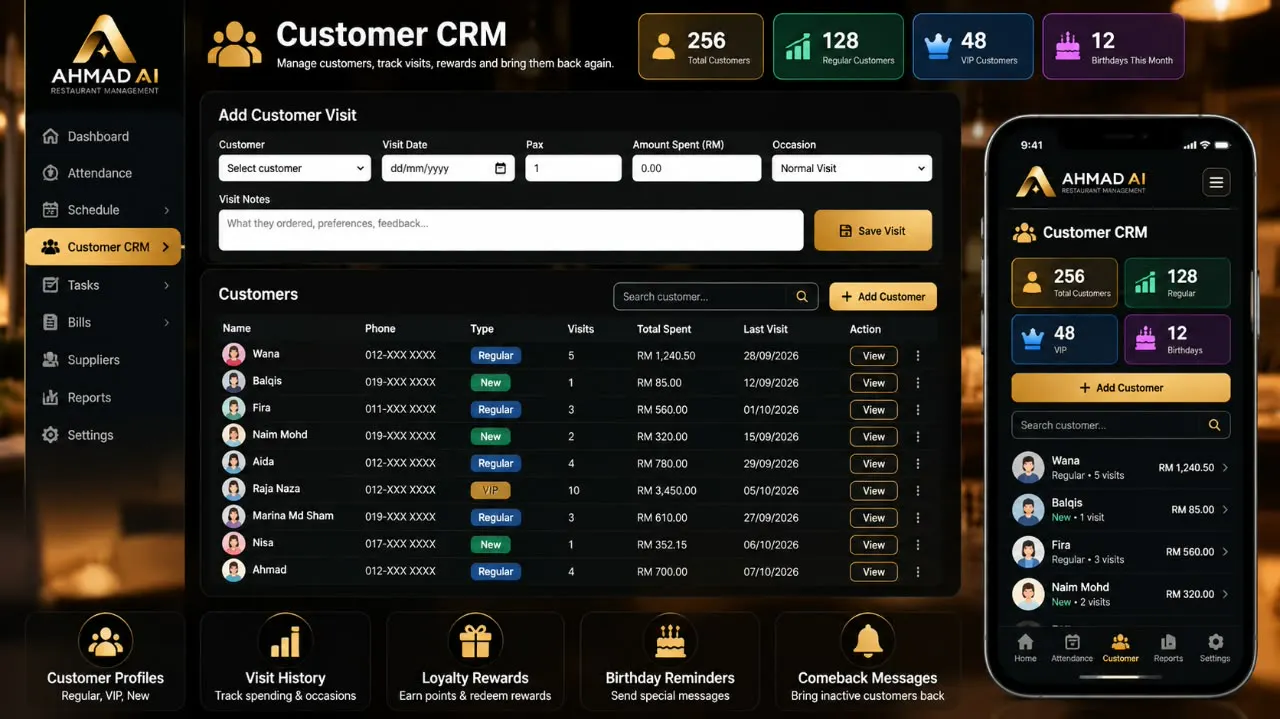Click the Customer Profiles people icon
The height and width of the screenshot is (719, 1280).
tap(105, 642)
